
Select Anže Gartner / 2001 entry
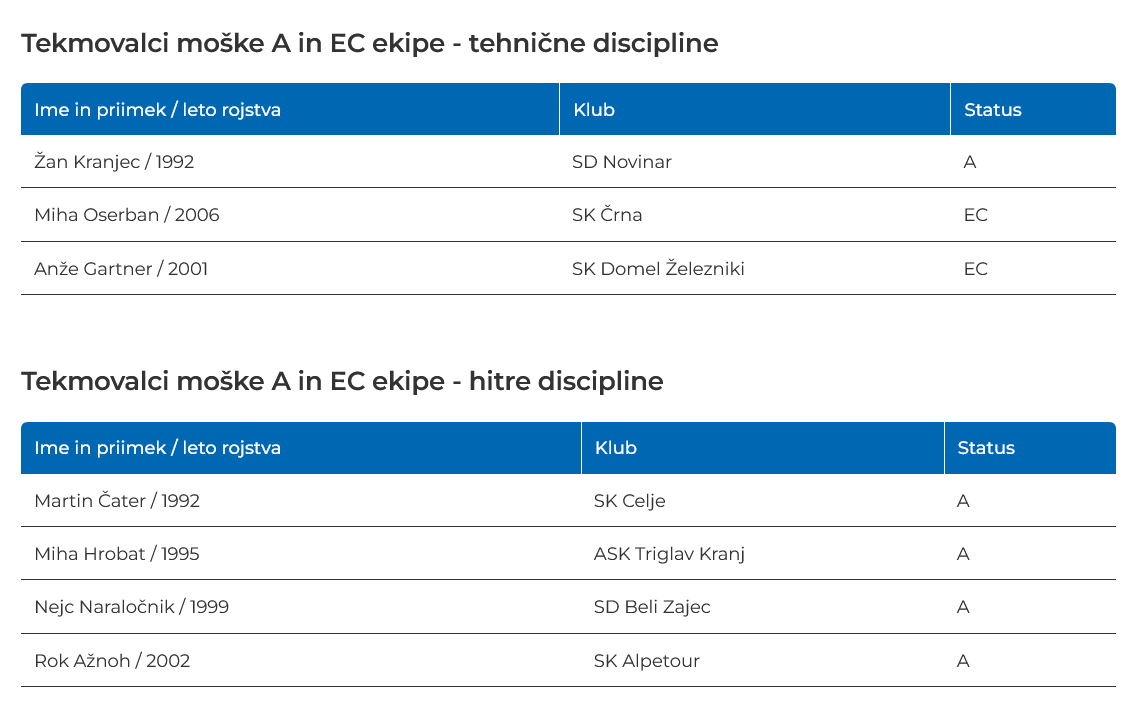click(x=121, y=269)
